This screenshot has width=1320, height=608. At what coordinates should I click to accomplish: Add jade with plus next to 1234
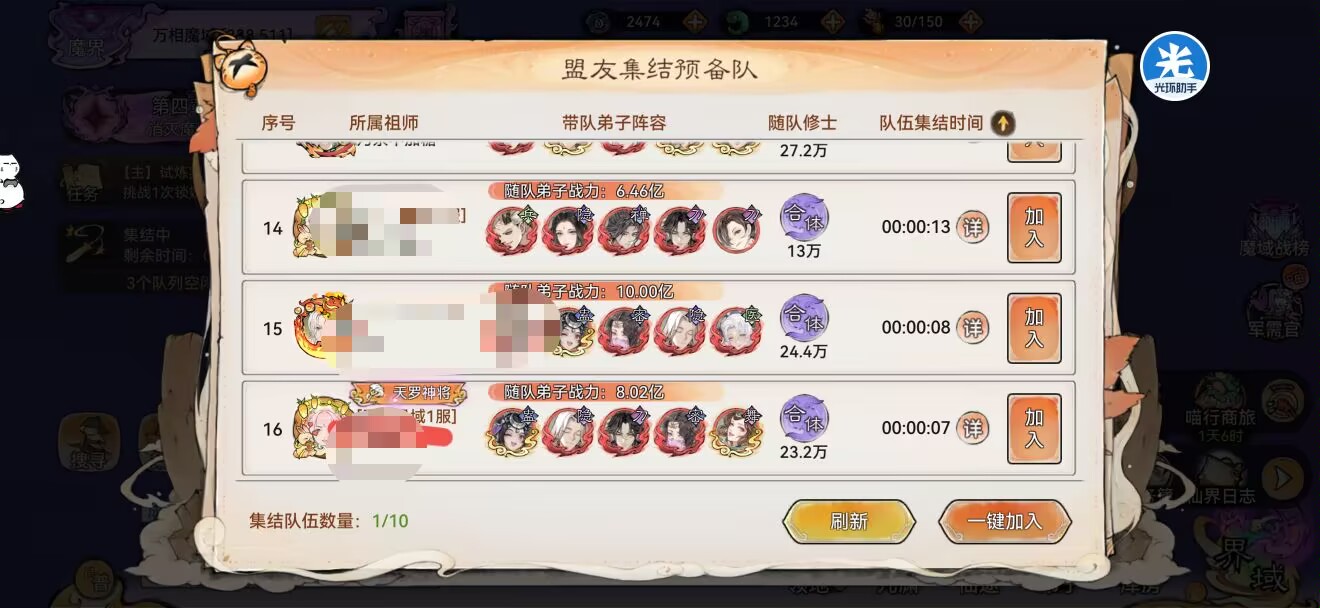click(x=833, y=21)
